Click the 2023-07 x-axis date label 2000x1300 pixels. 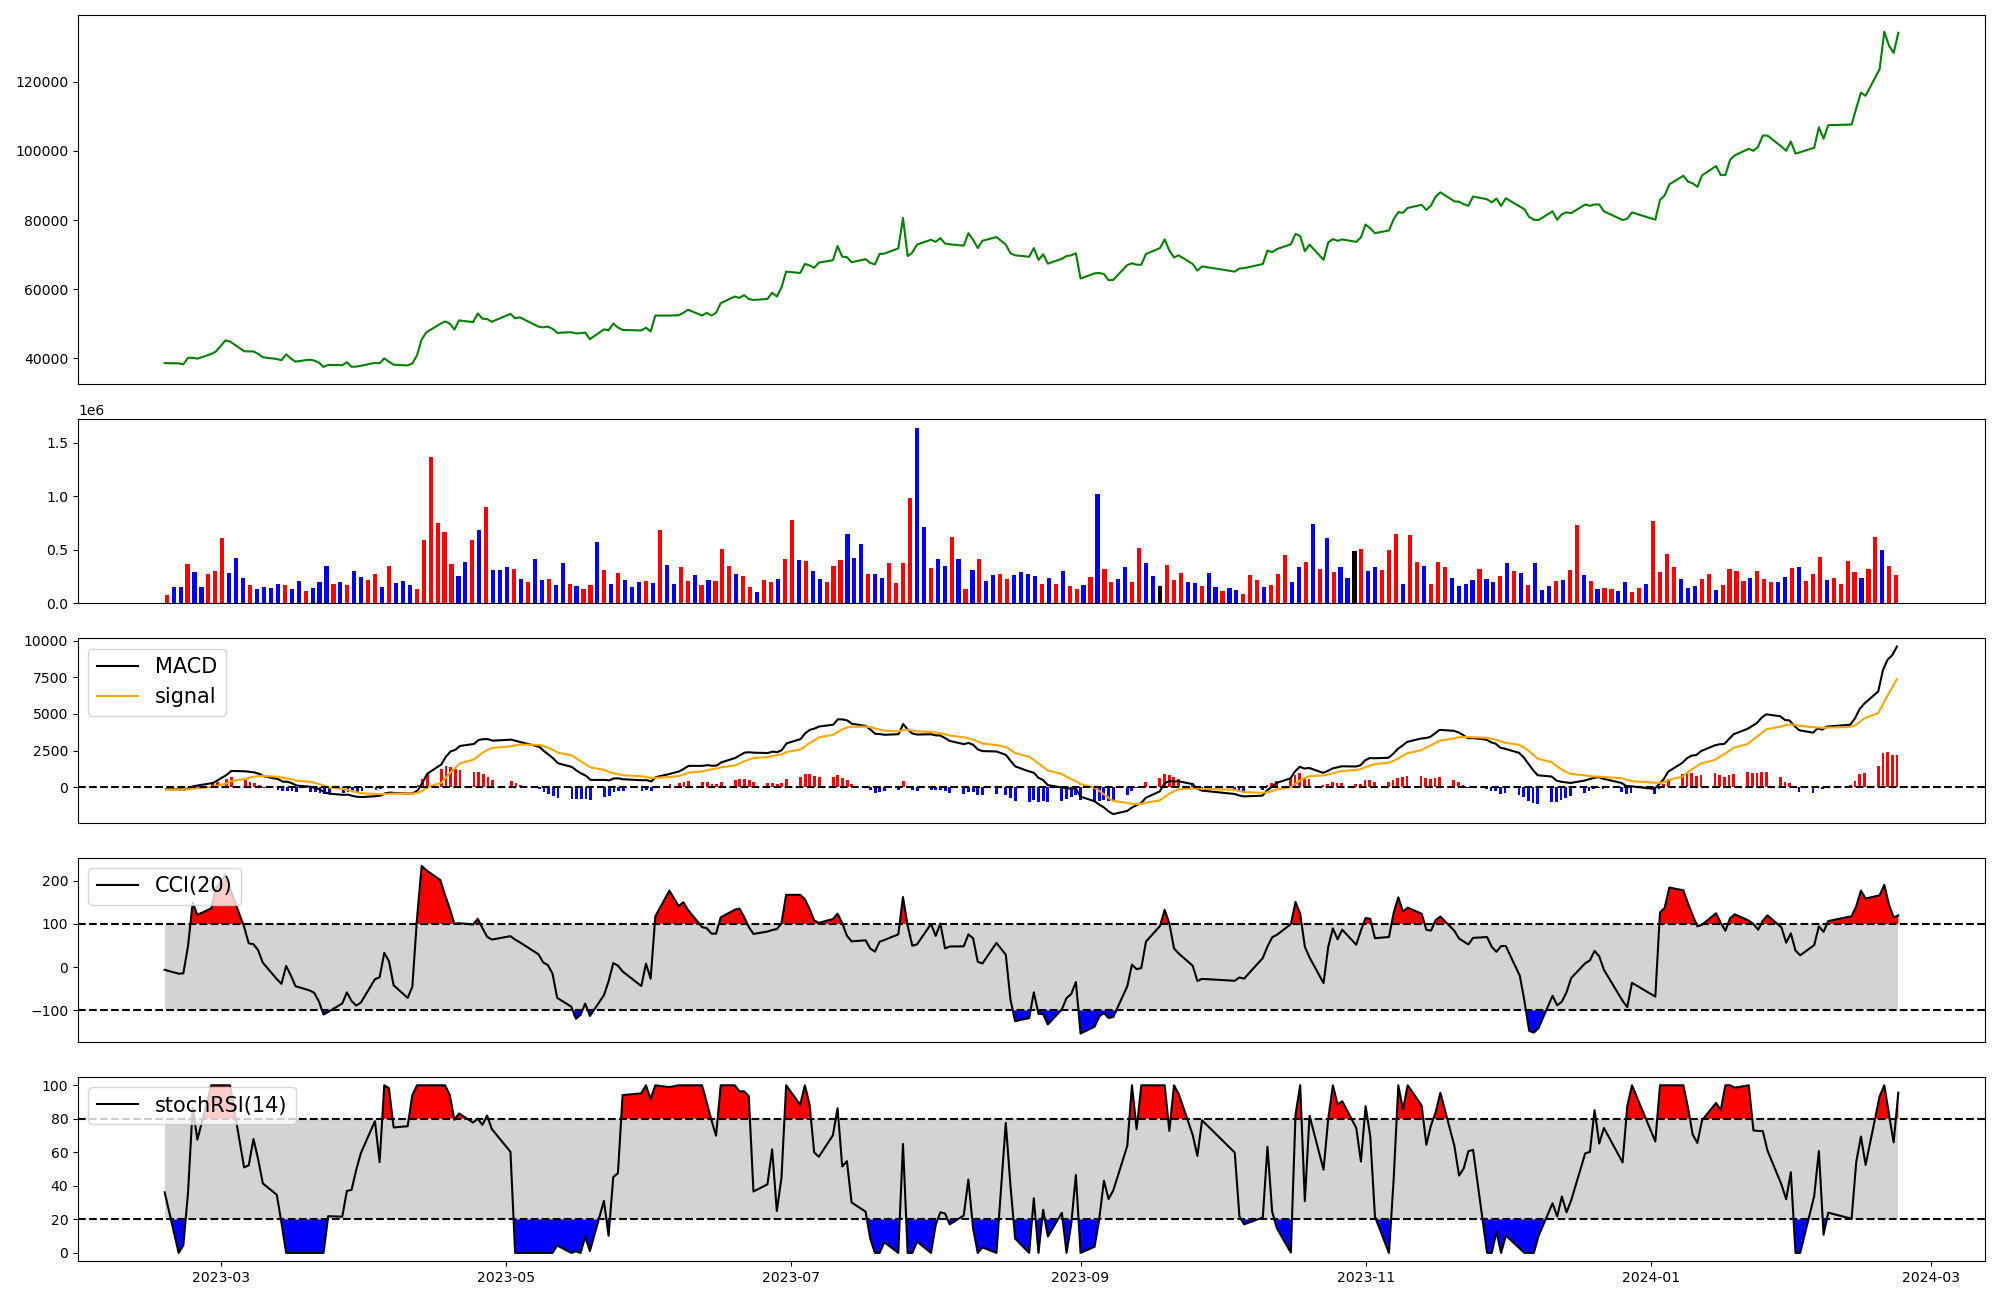click(791, 1277)
